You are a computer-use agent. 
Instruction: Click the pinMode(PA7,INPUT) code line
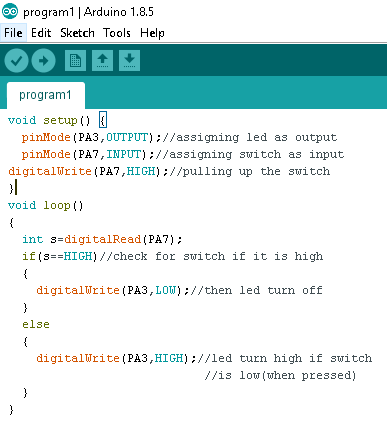coord(183,154)
